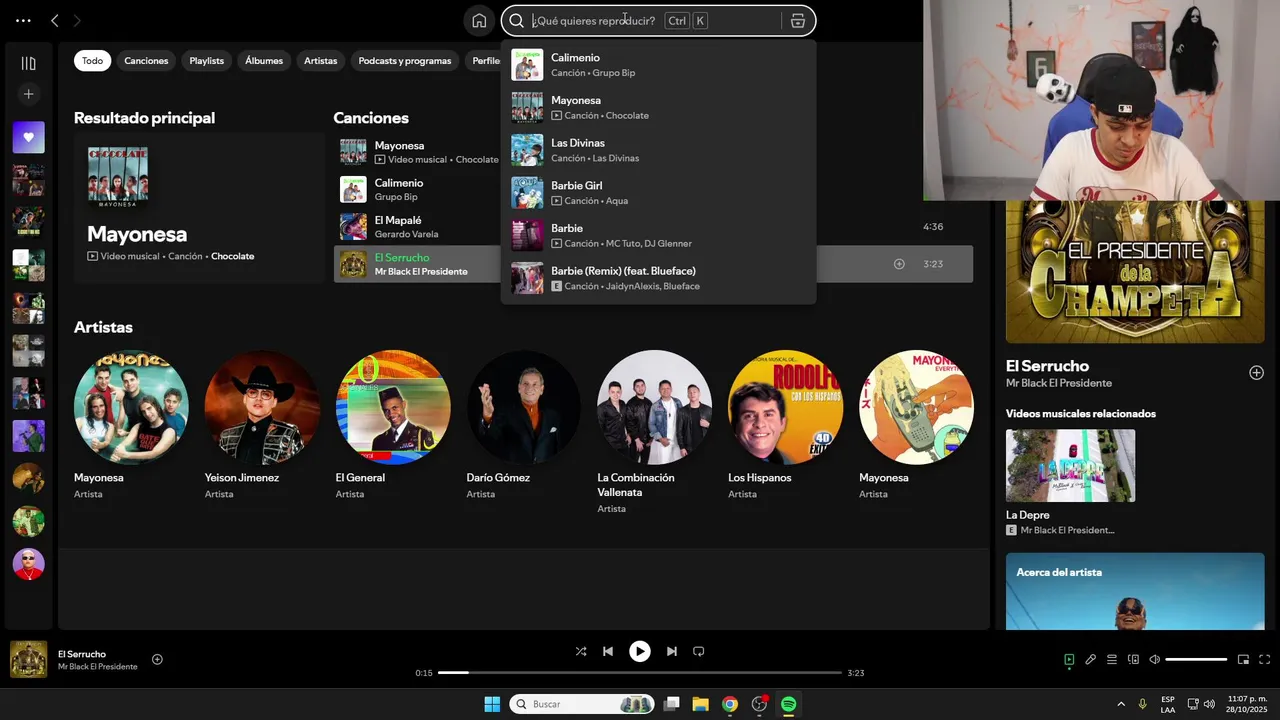This screenshot has width=1280, height=720.
Task: Show hidden tray icons chevron
Action: pos(1121,704)
